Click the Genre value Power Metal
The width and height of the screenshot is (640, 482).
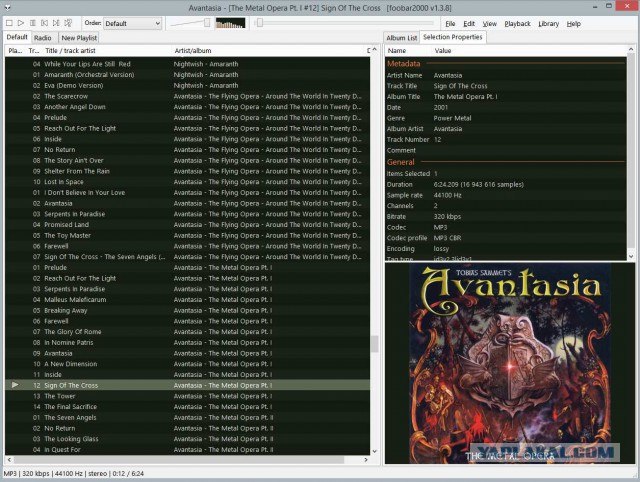click(x=452, y=118)
